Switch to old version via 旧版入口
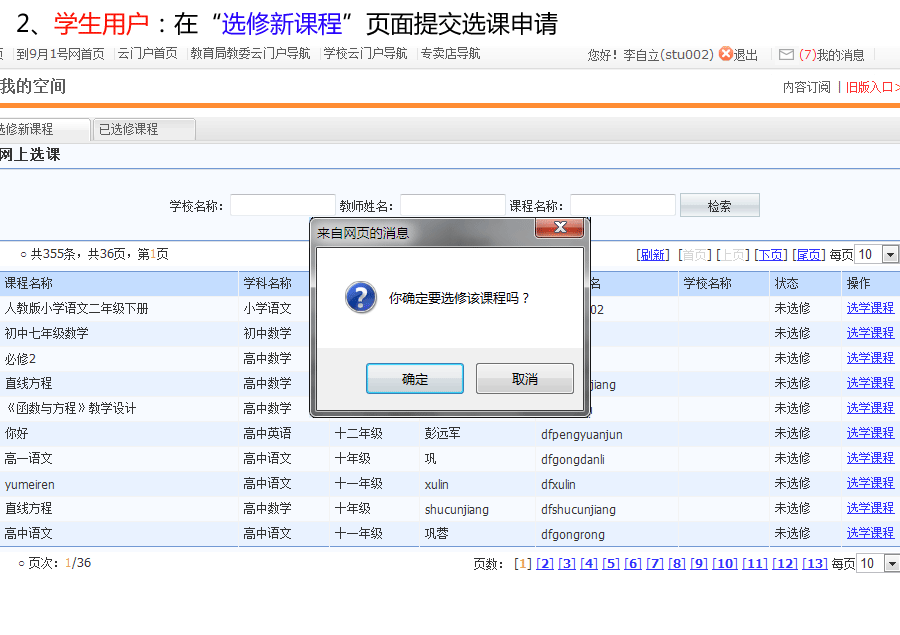Image resolution: width=900 pixels, height=635 pixels. [870, 87]
